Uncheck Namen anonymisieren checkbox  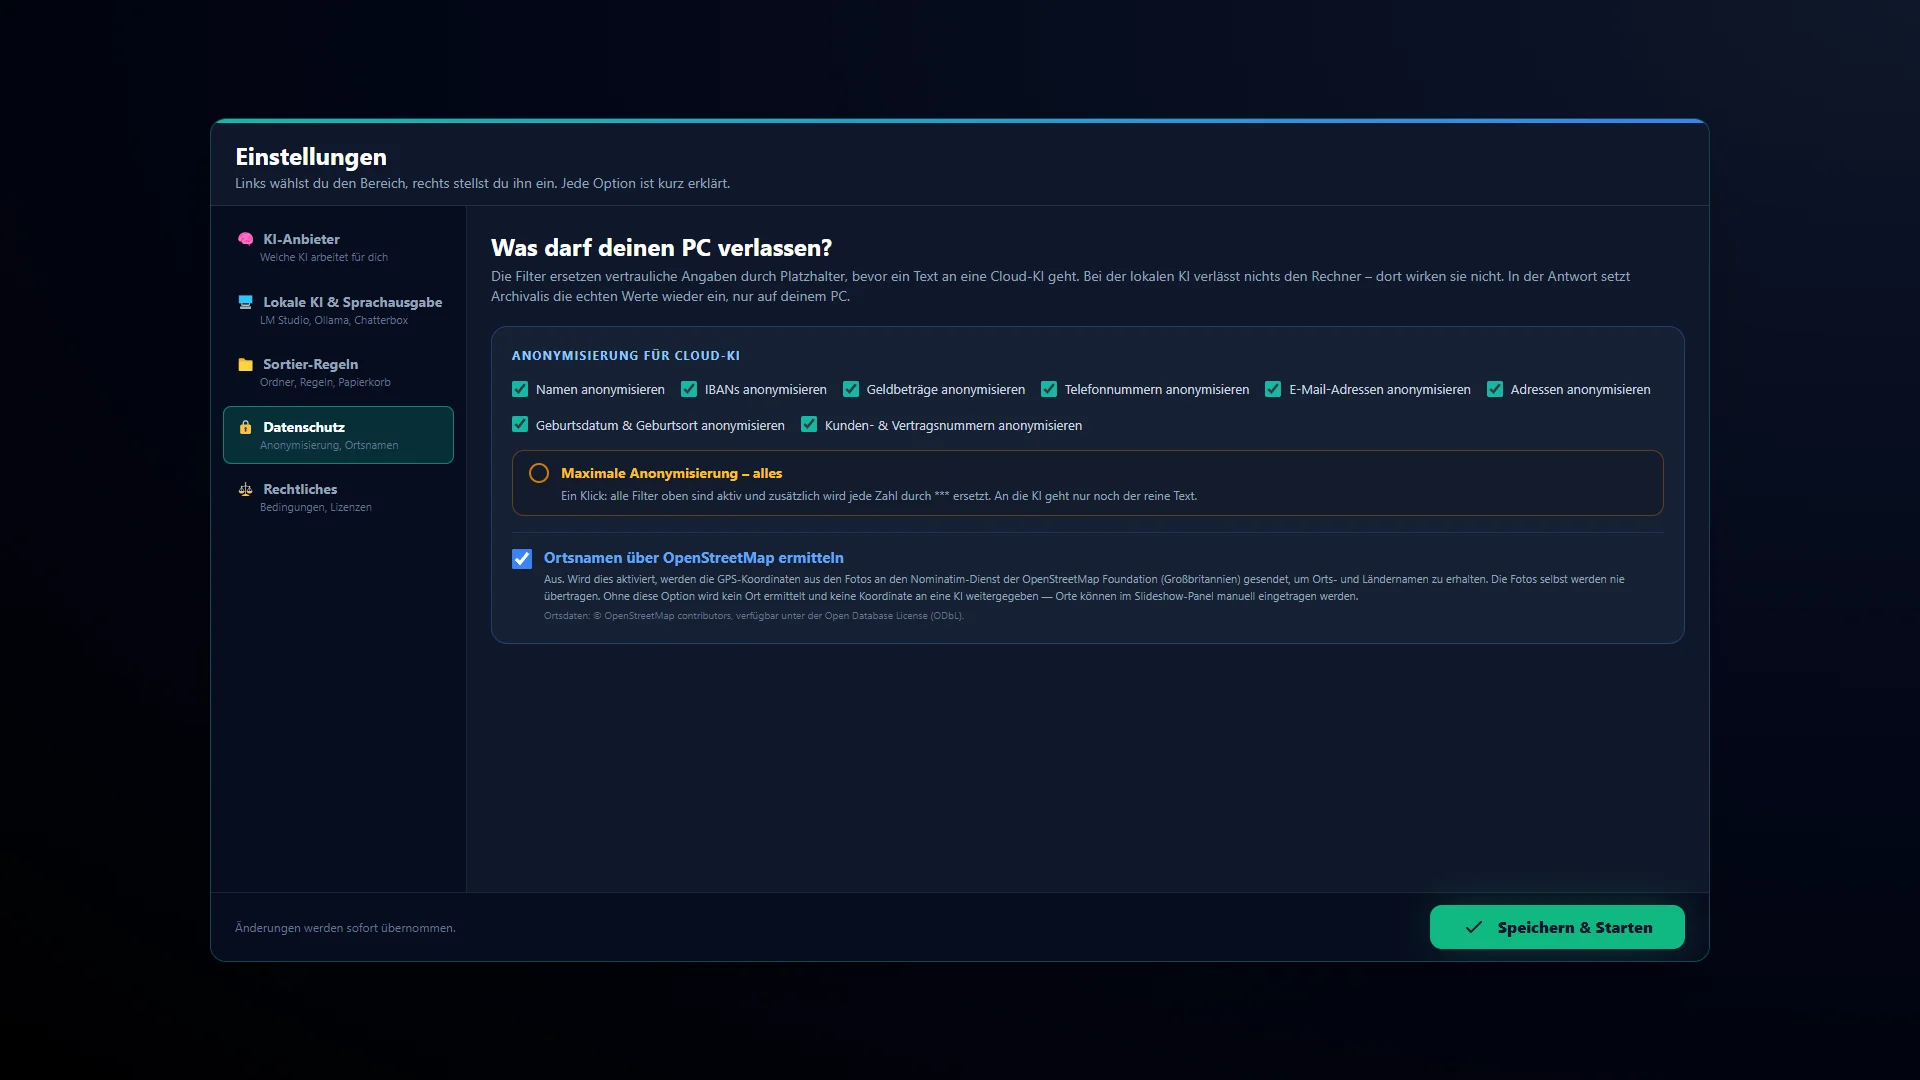click(x=520, y=389)
